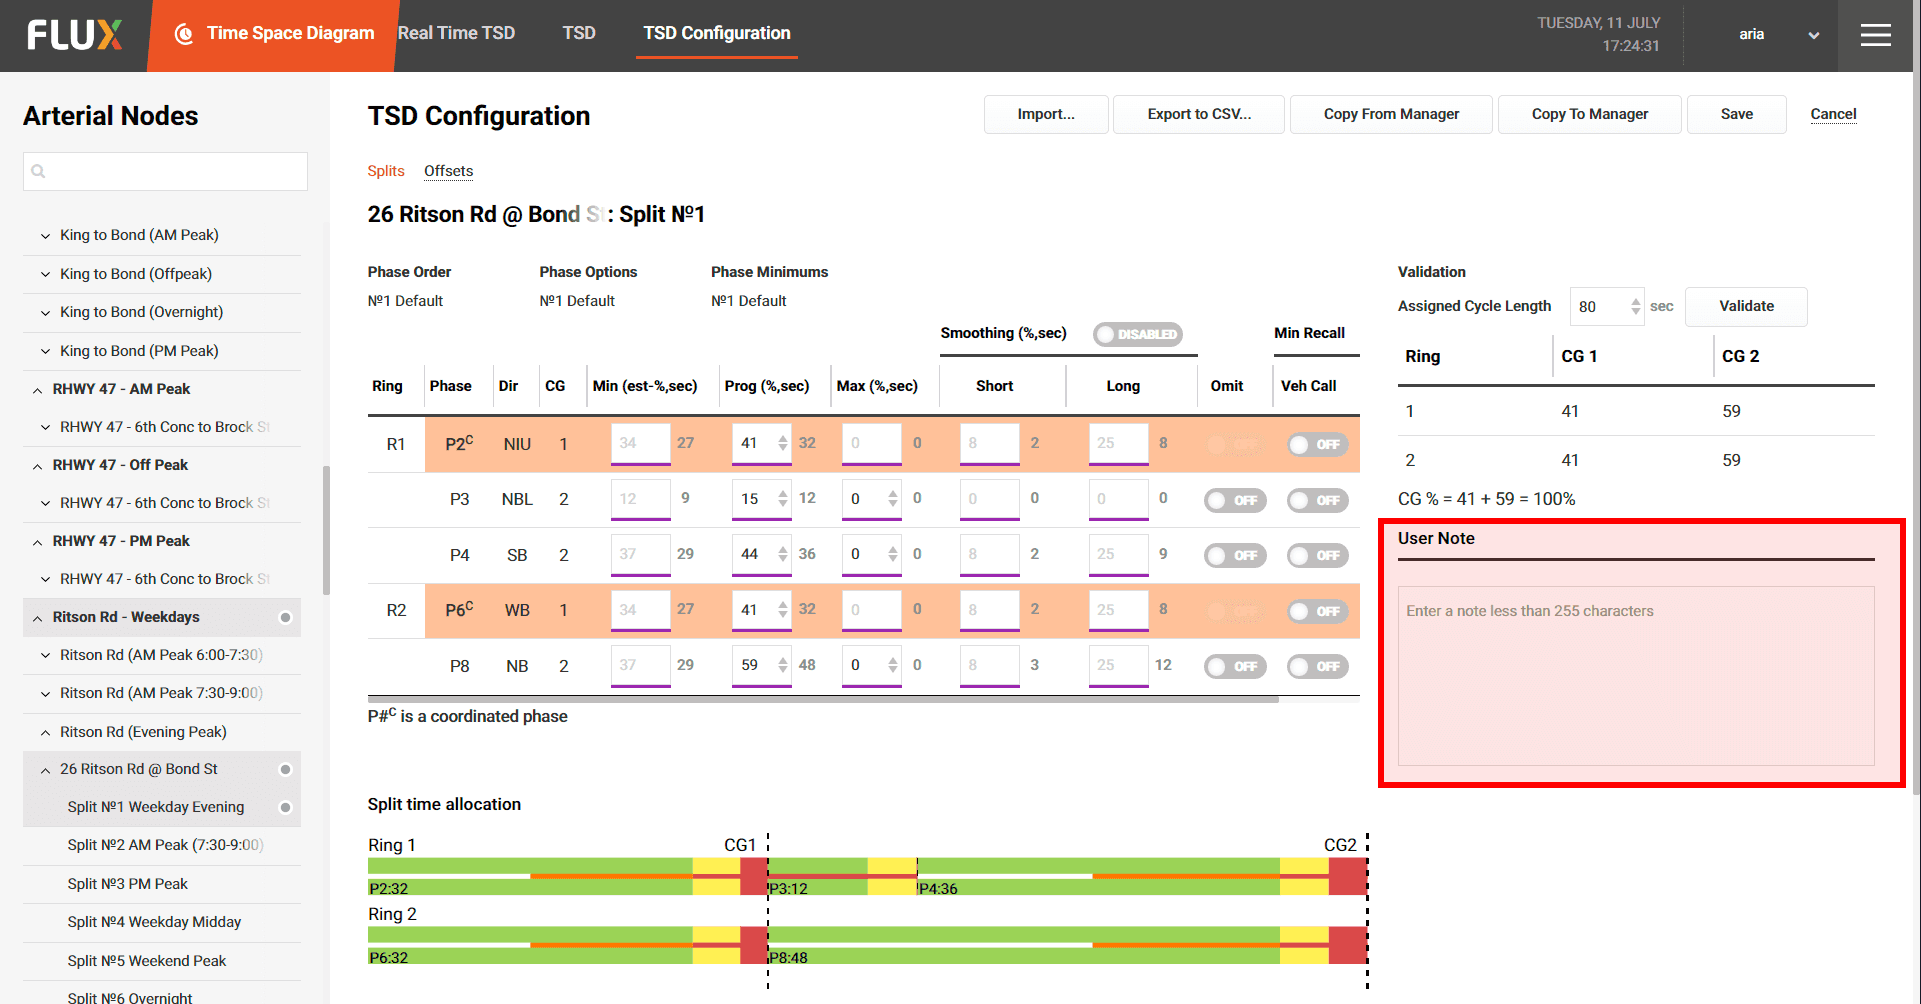Screen dimensions: 1921x1004
Task: Click the P8:48 bar in Ring 2
Action: pyautogui.click(x=1067, y=945)
